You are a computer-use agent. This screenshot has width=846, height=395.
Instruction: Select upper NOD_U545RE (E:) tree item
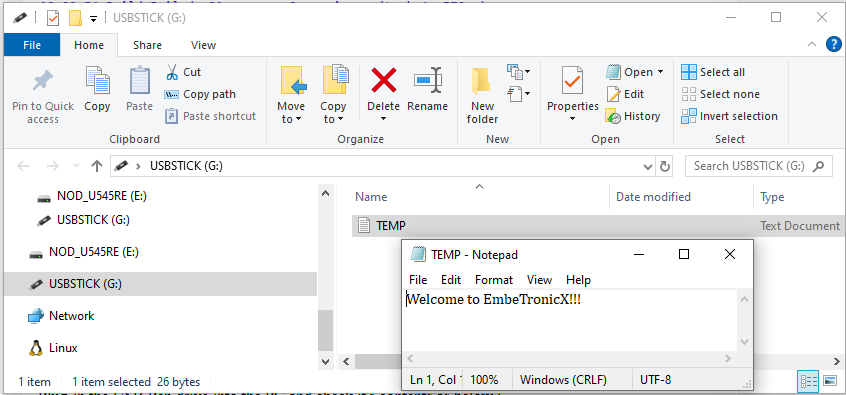tap(92, 196)
